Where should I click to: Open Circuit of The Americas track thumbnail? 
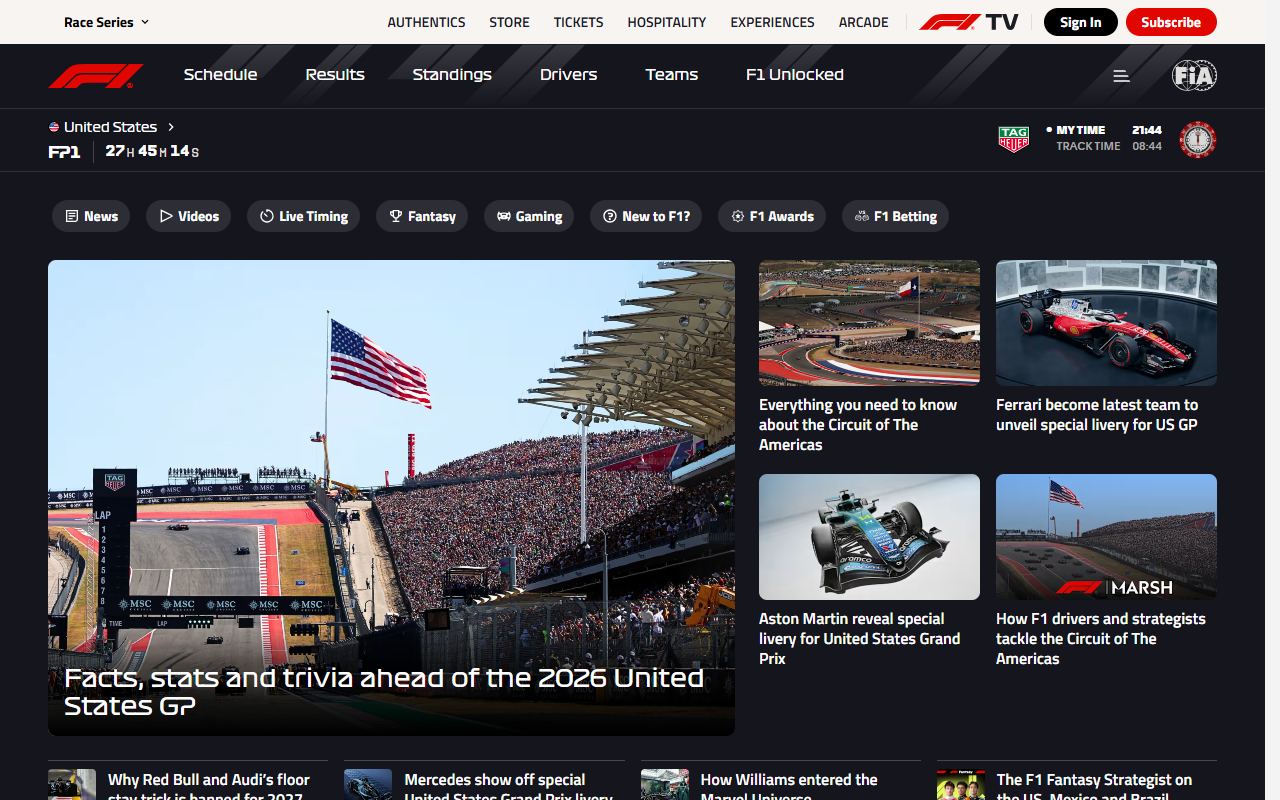point(869,323)
